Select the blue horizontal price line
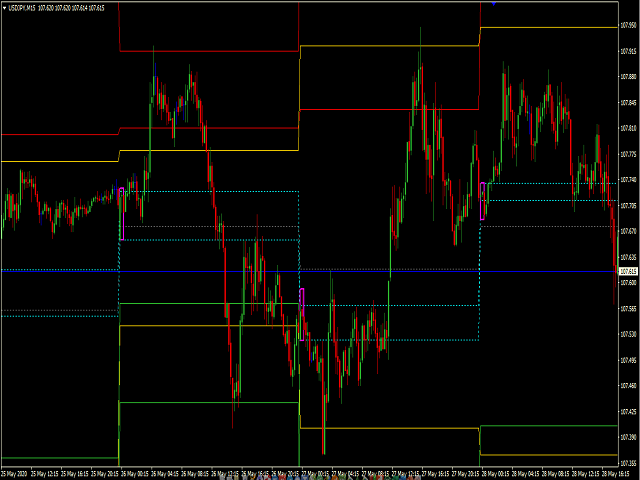This screenshot has width=640, height=480. [x=310, y=271]
